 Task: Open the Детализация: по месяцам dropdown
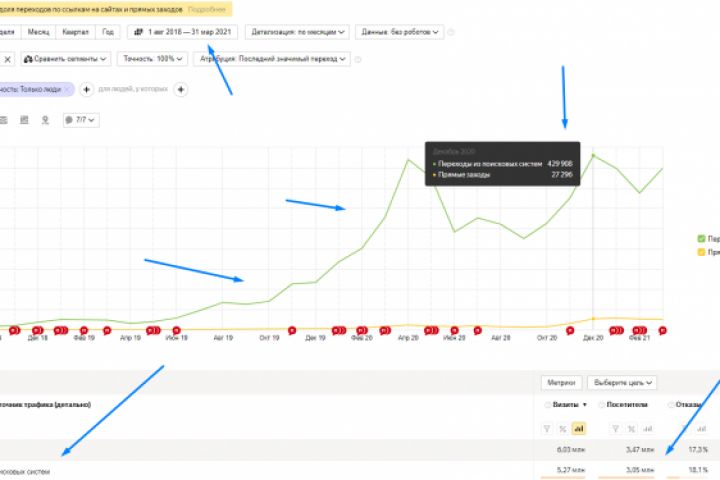tap(297, 32)
